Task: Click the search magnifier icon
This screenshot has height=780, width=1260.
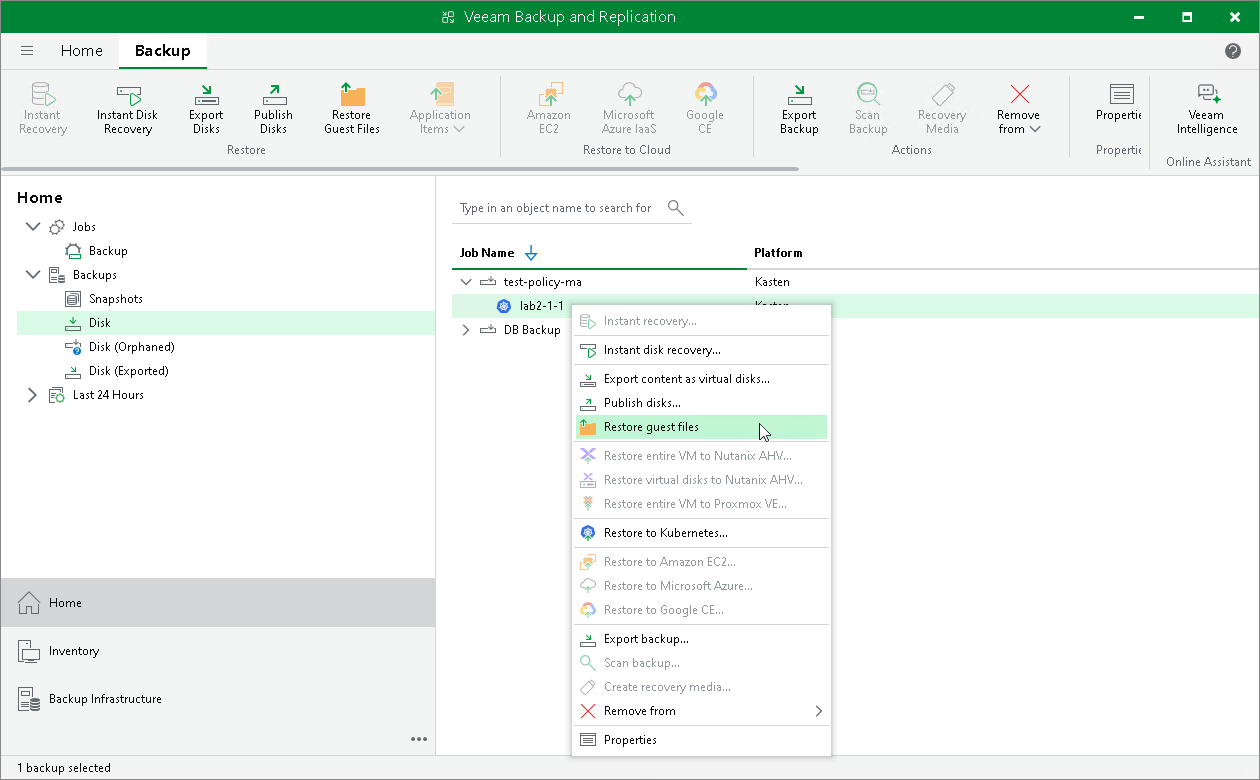Action: point(676,208)
